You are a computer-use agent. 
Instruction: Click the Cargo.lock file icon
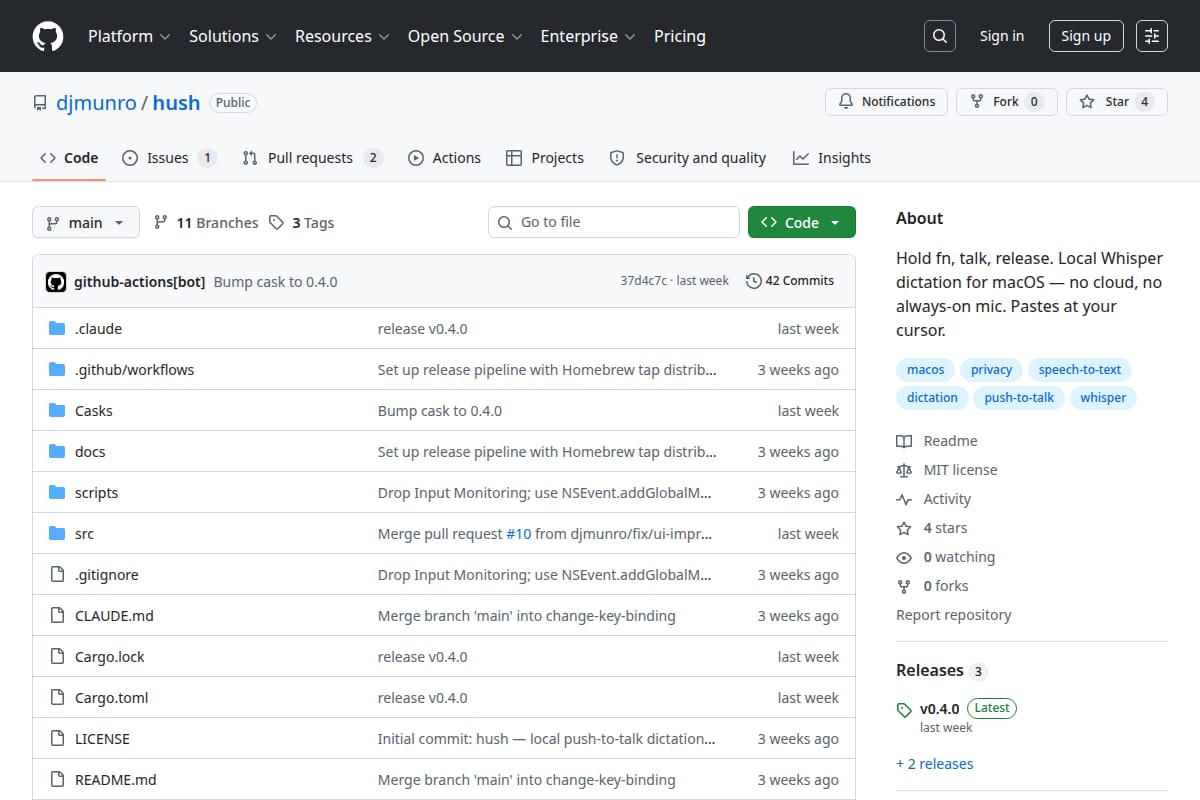(x=57, y=657)
